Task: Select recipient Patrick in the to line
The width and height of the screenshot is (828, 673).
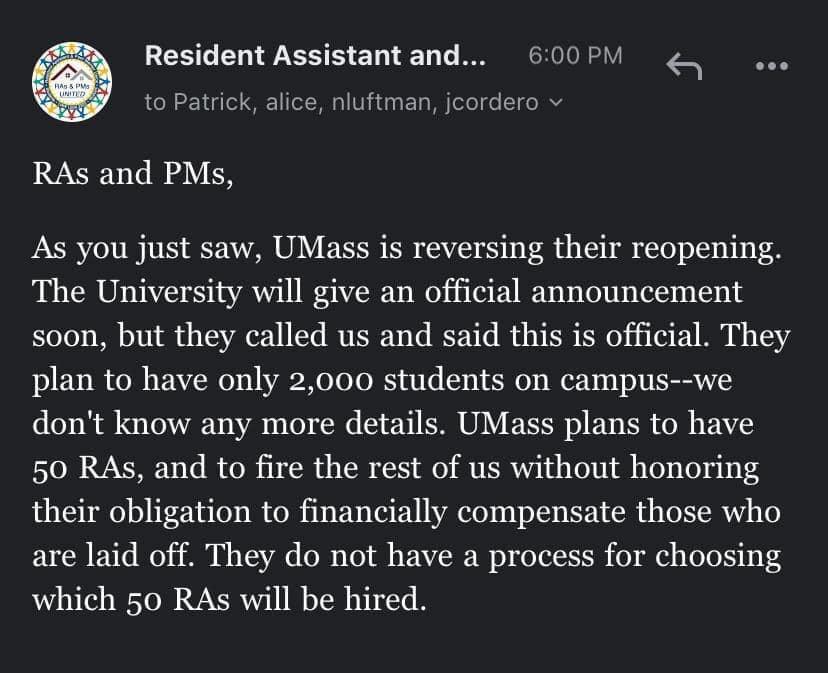Action: [215, 102]
